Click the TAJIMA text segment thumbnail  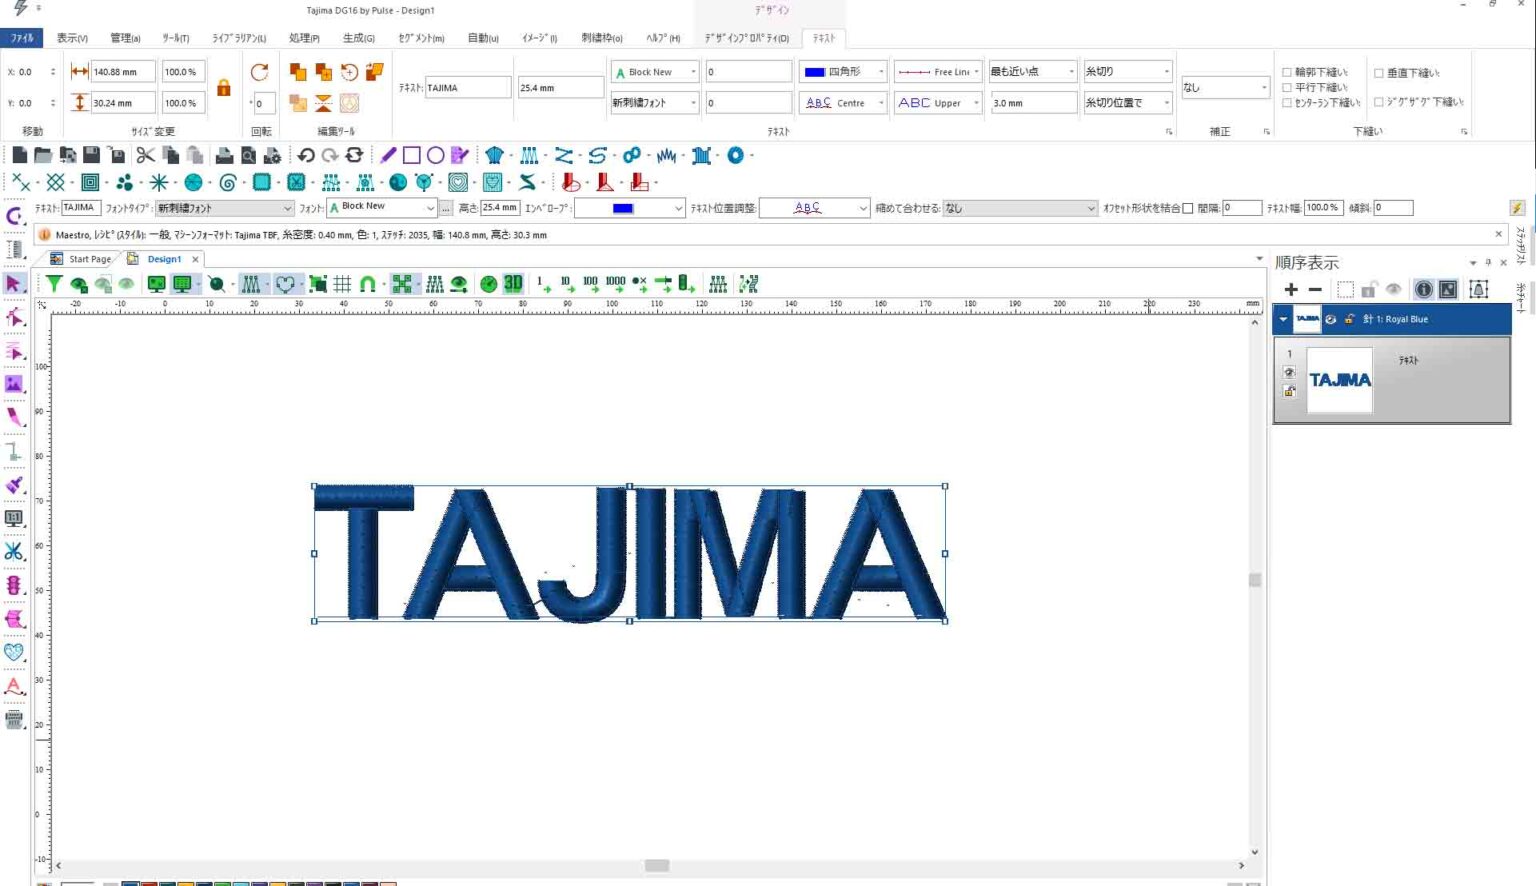1339,380
